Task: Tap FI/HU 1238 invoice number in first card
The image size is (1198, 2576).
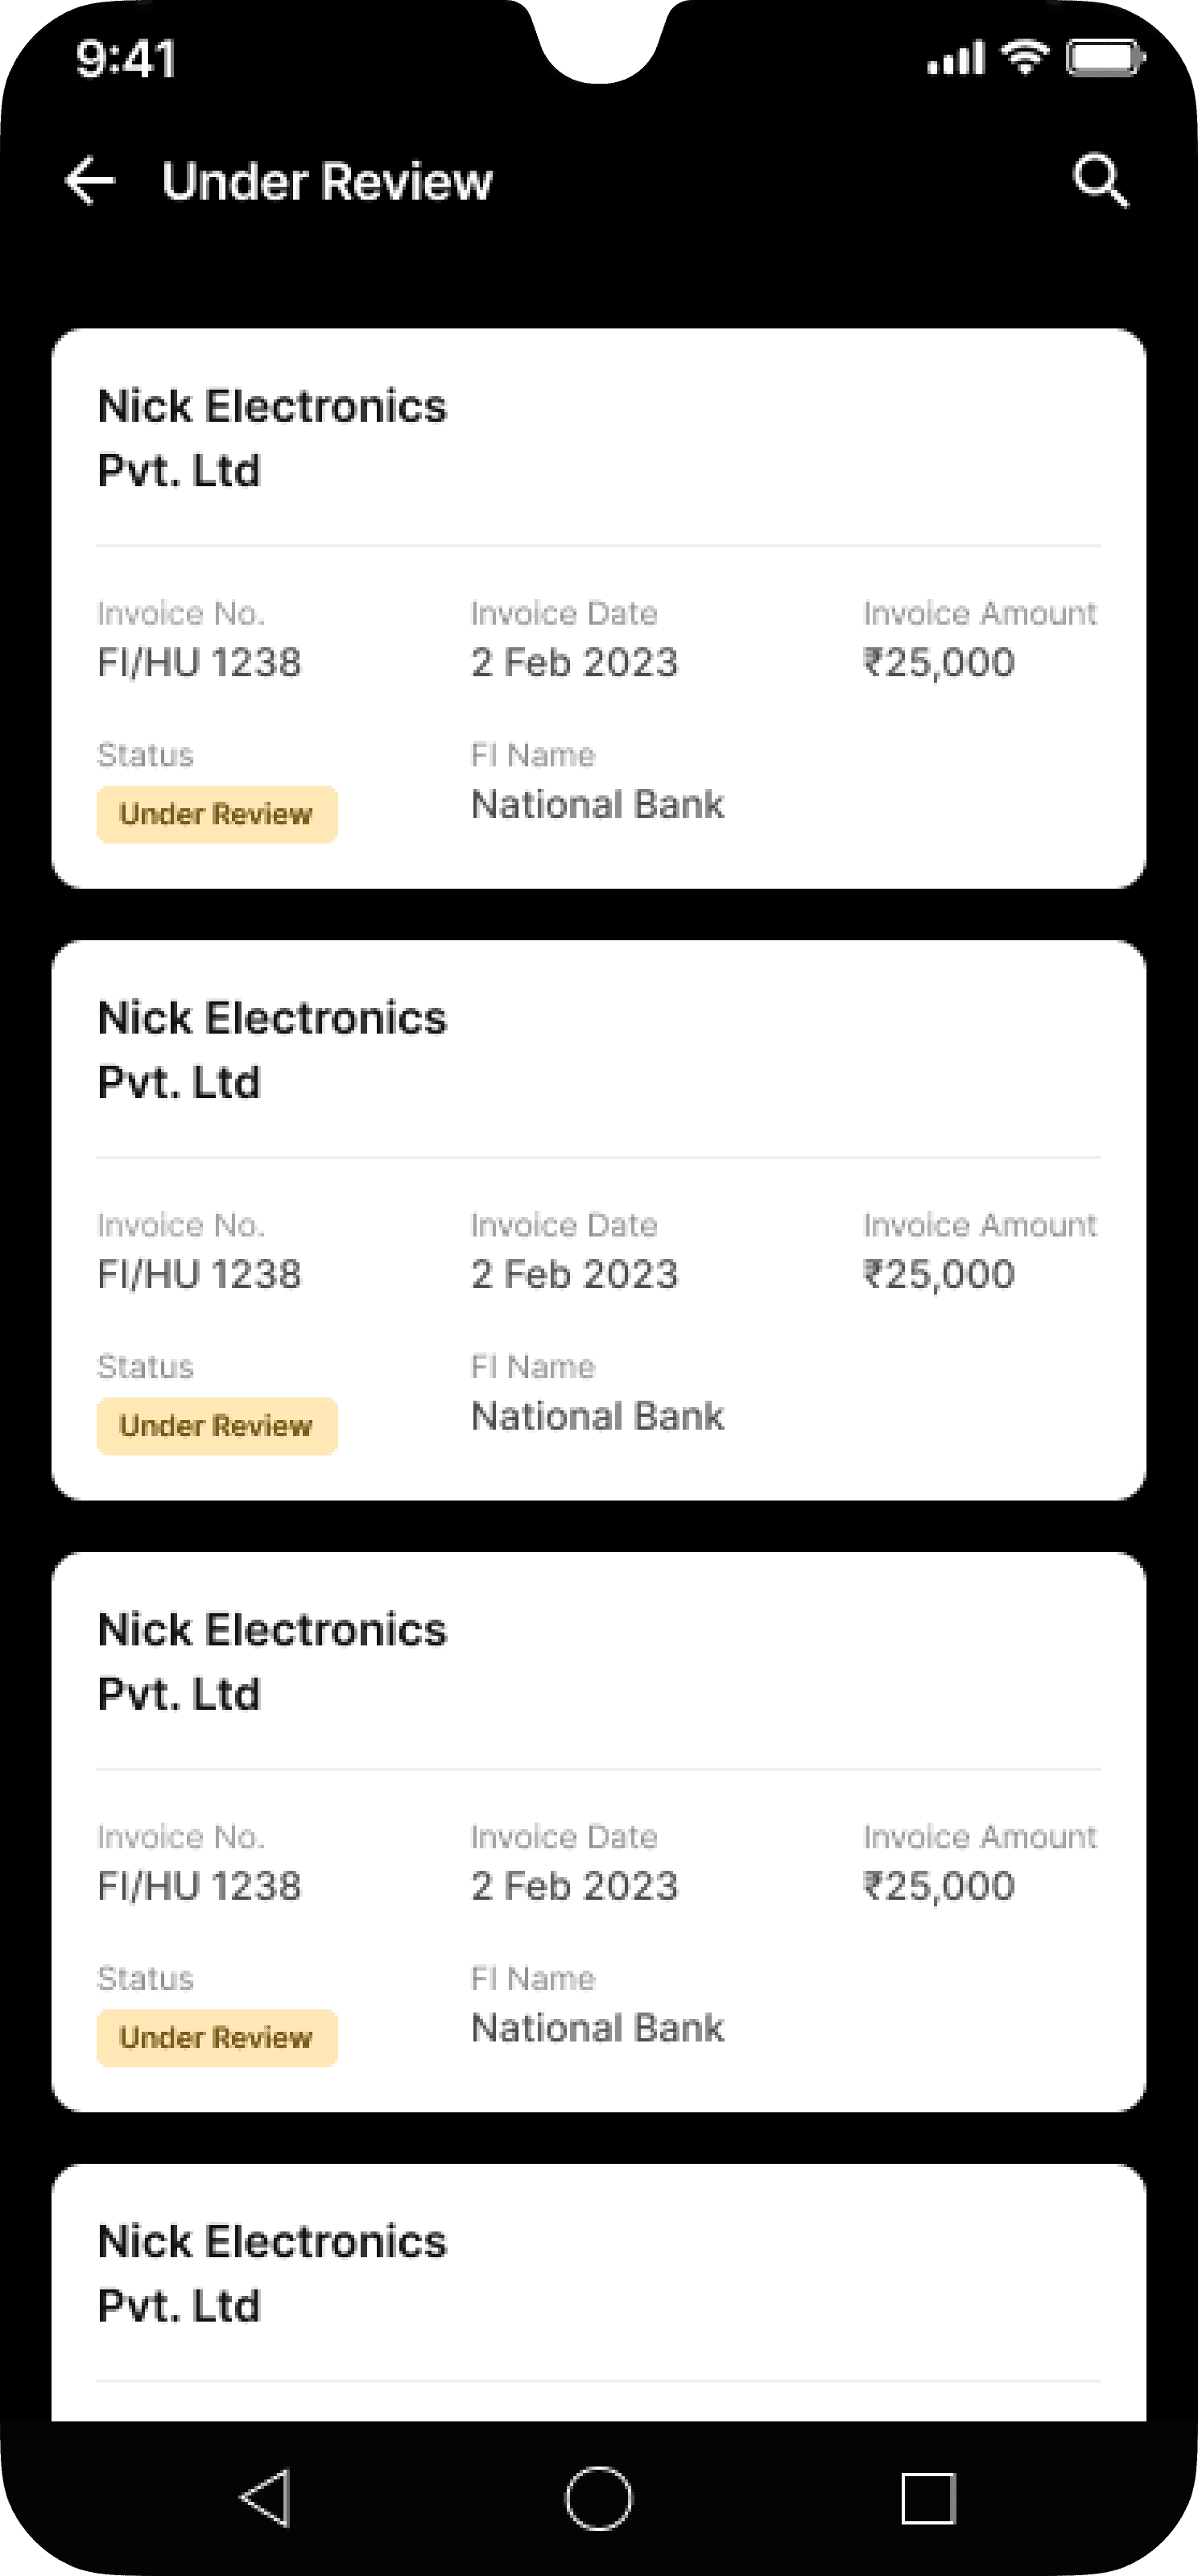Action: [199, 662]
